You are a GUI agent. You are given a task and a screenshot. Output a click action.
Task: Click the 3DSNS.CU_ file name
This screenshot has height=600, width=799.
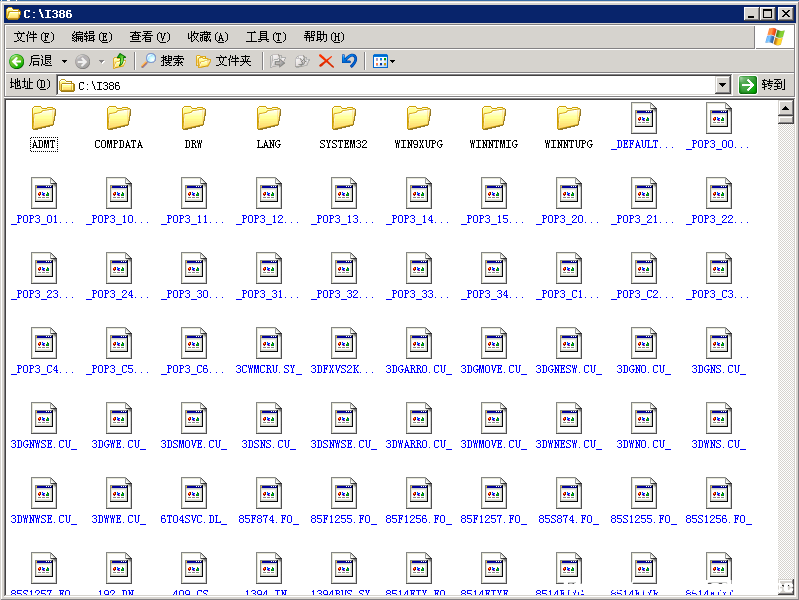pos(269,444)
